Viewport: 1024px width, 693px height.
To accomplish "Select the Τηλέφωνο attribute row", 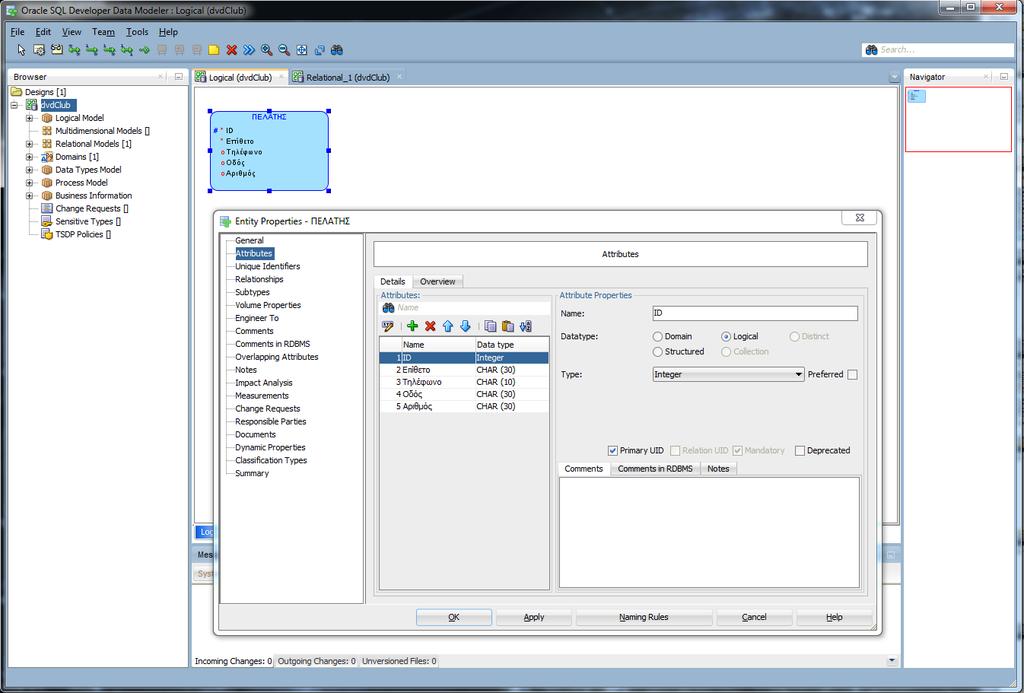I will tap(464, 382).
